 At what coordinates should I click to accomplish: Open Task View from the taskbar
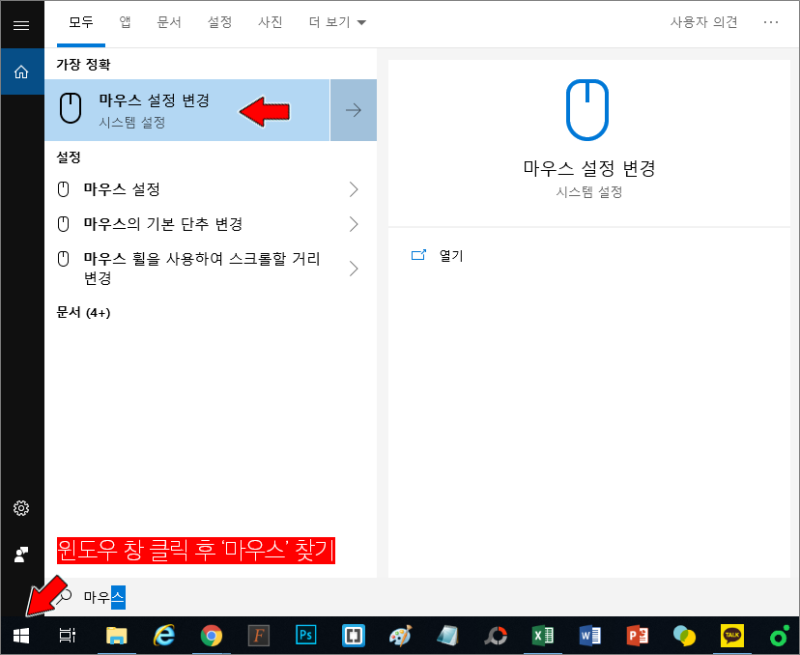pos(66,635)
